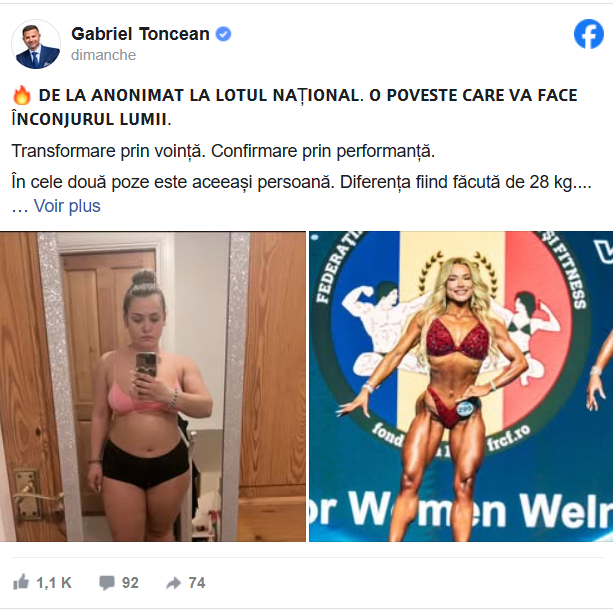613x611 pixels.
Task: Click the sentence mentioning 28 kg
Action: (301, 182)
